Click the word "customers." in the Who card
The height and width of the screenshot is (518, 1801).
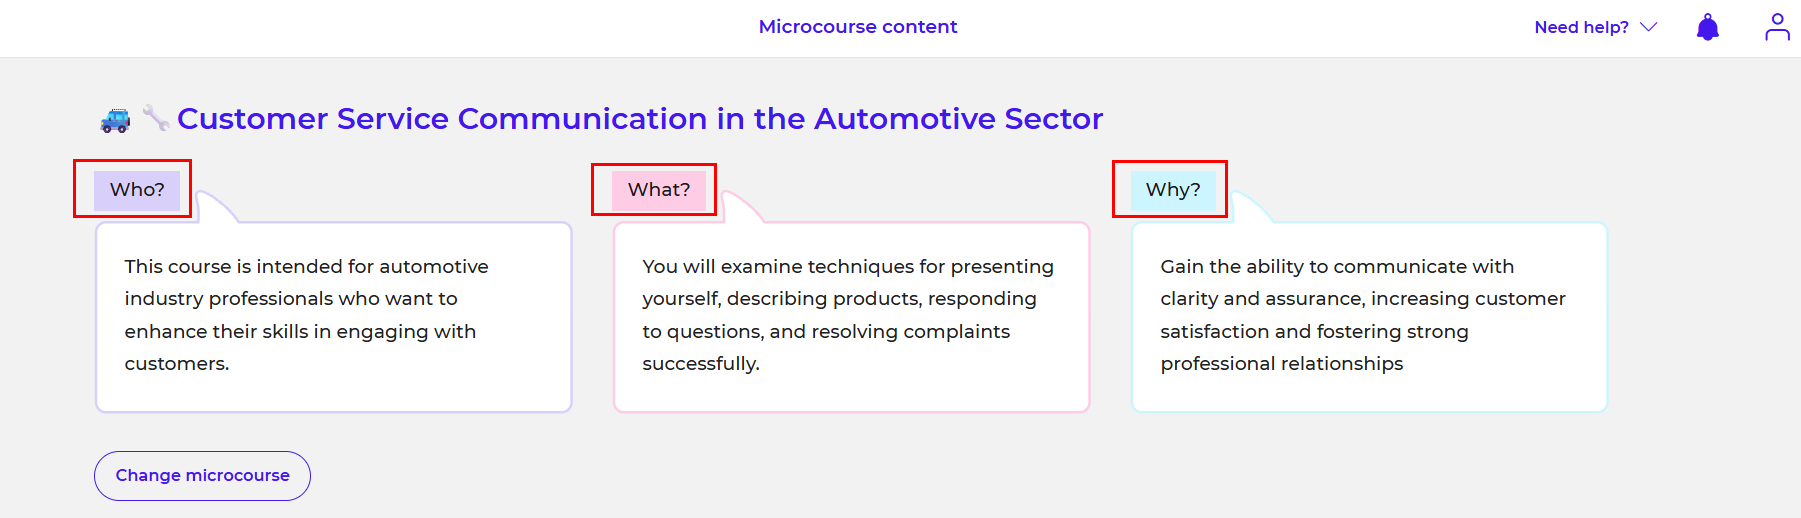pos(177,364)
